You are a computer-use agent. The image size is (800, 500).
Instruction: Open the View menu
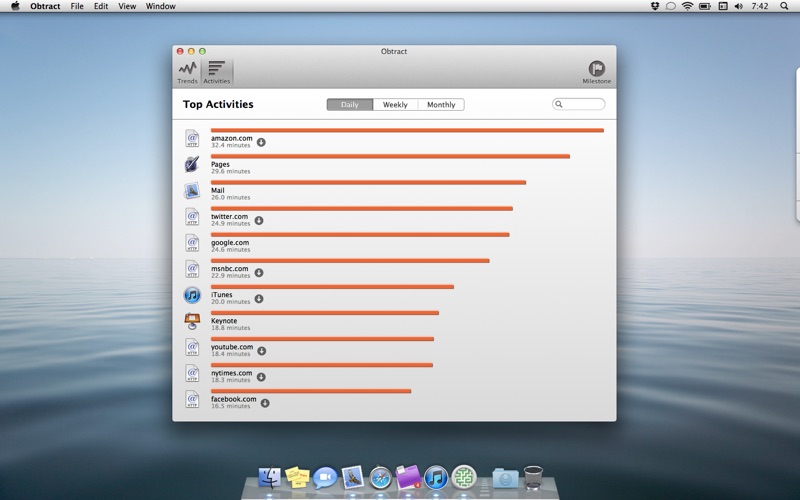pos(127,6)
